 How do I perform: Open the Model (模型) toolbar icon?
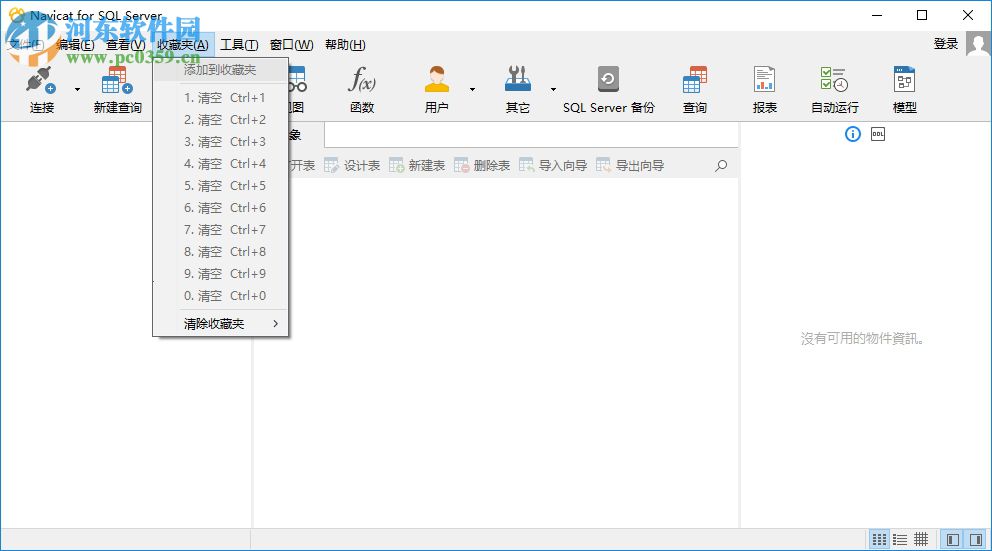pyautogui.click(x=904, y=90)
